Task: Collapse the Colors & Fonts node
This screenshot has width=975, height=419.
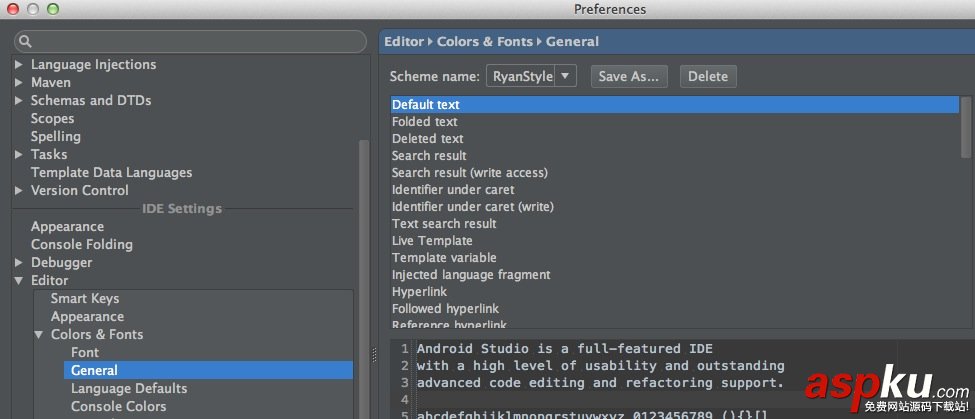Action: point(39,335)
